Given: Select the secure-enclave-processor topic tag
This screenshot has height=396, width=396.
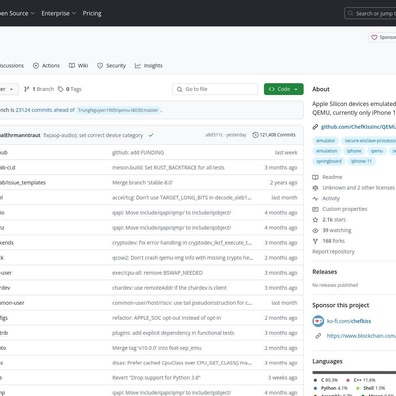Looking at the screenshot, I should (369, 141).
